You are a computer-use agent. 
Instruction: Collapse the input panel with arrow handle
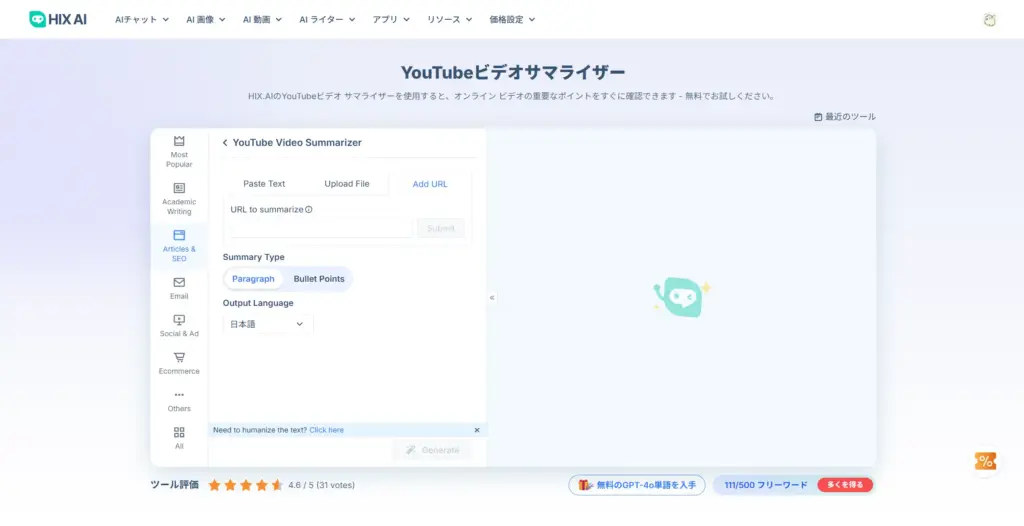(x=492, y=298)
